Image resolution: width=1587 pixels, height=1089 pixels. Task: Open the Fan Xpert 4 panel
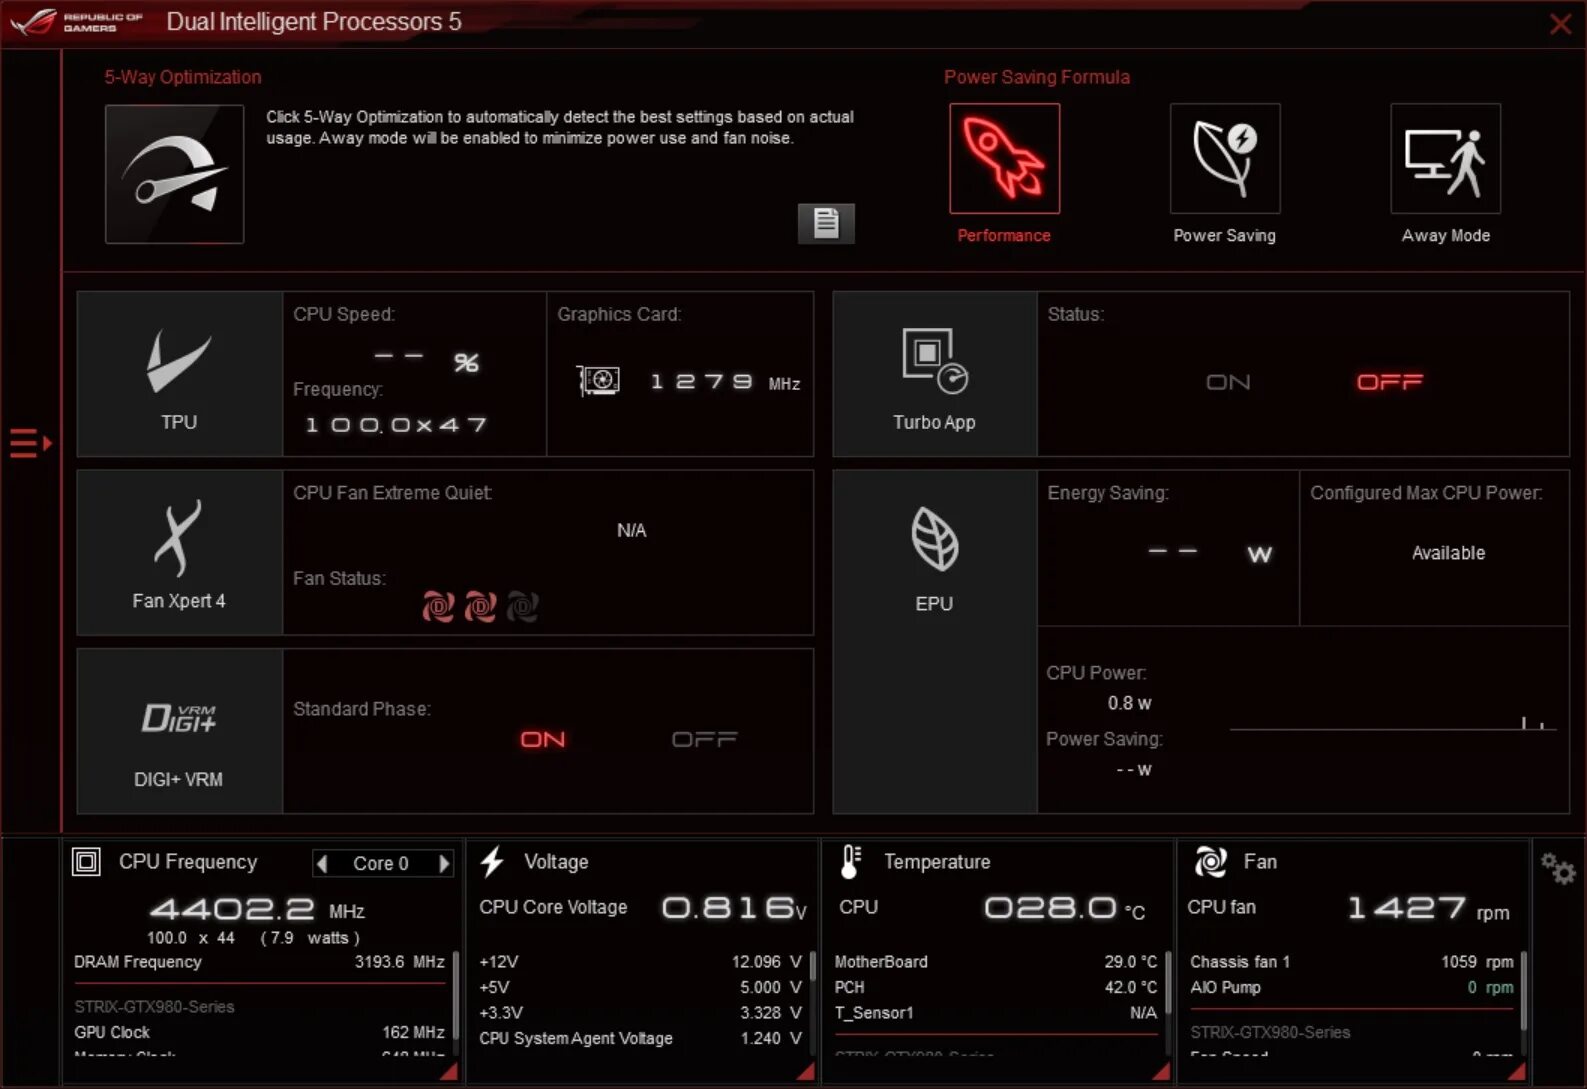[x=180, y=553]
